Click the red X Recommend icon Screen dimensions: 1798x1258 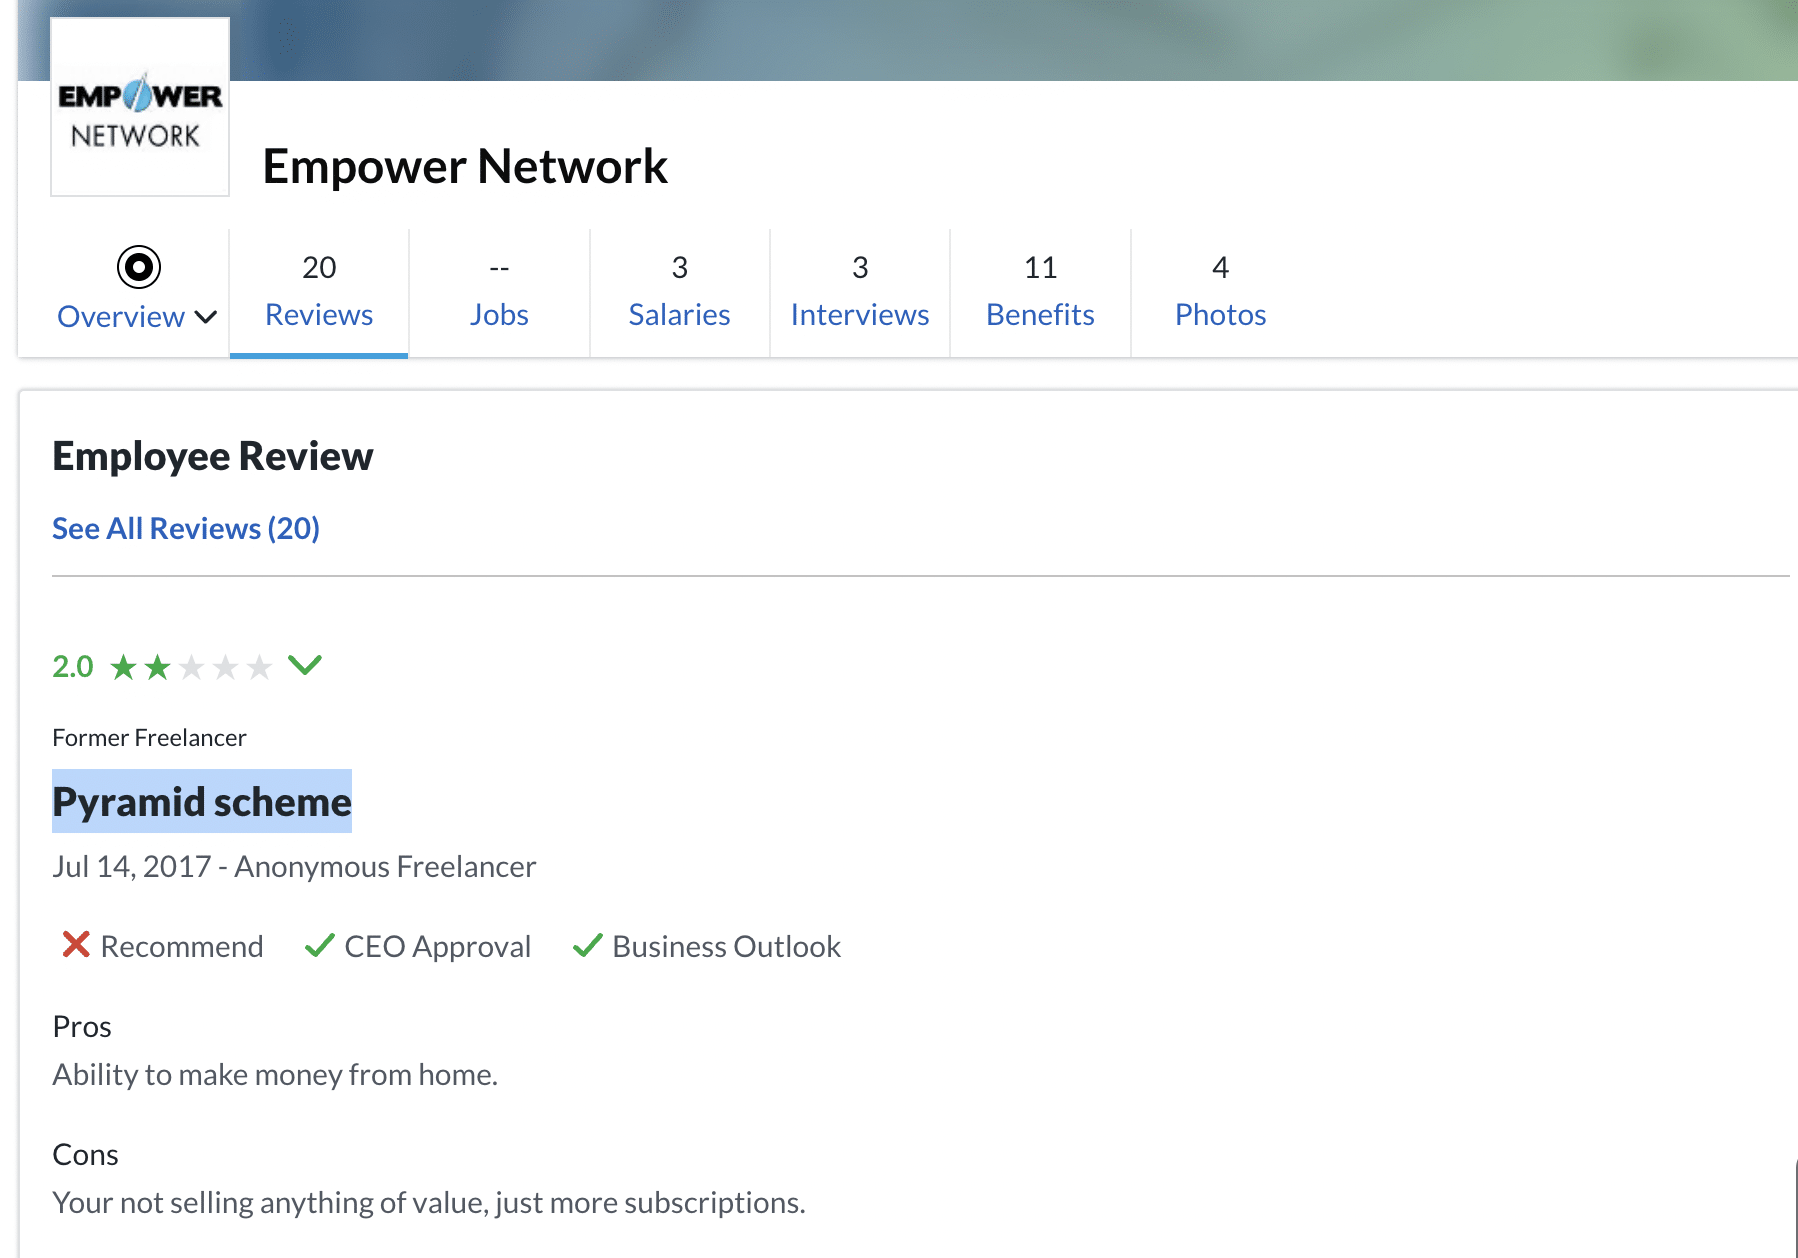(76, 945)
